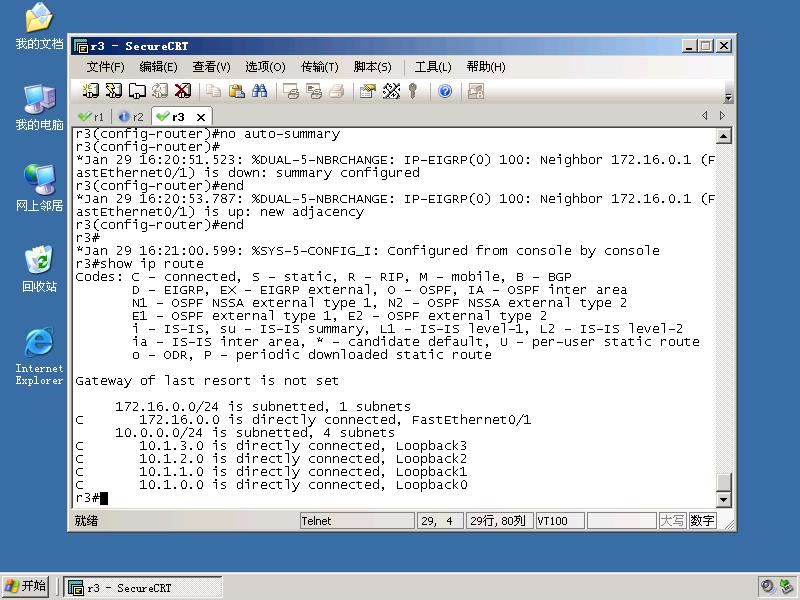Switch to the r2 session tab

point(131,117)
